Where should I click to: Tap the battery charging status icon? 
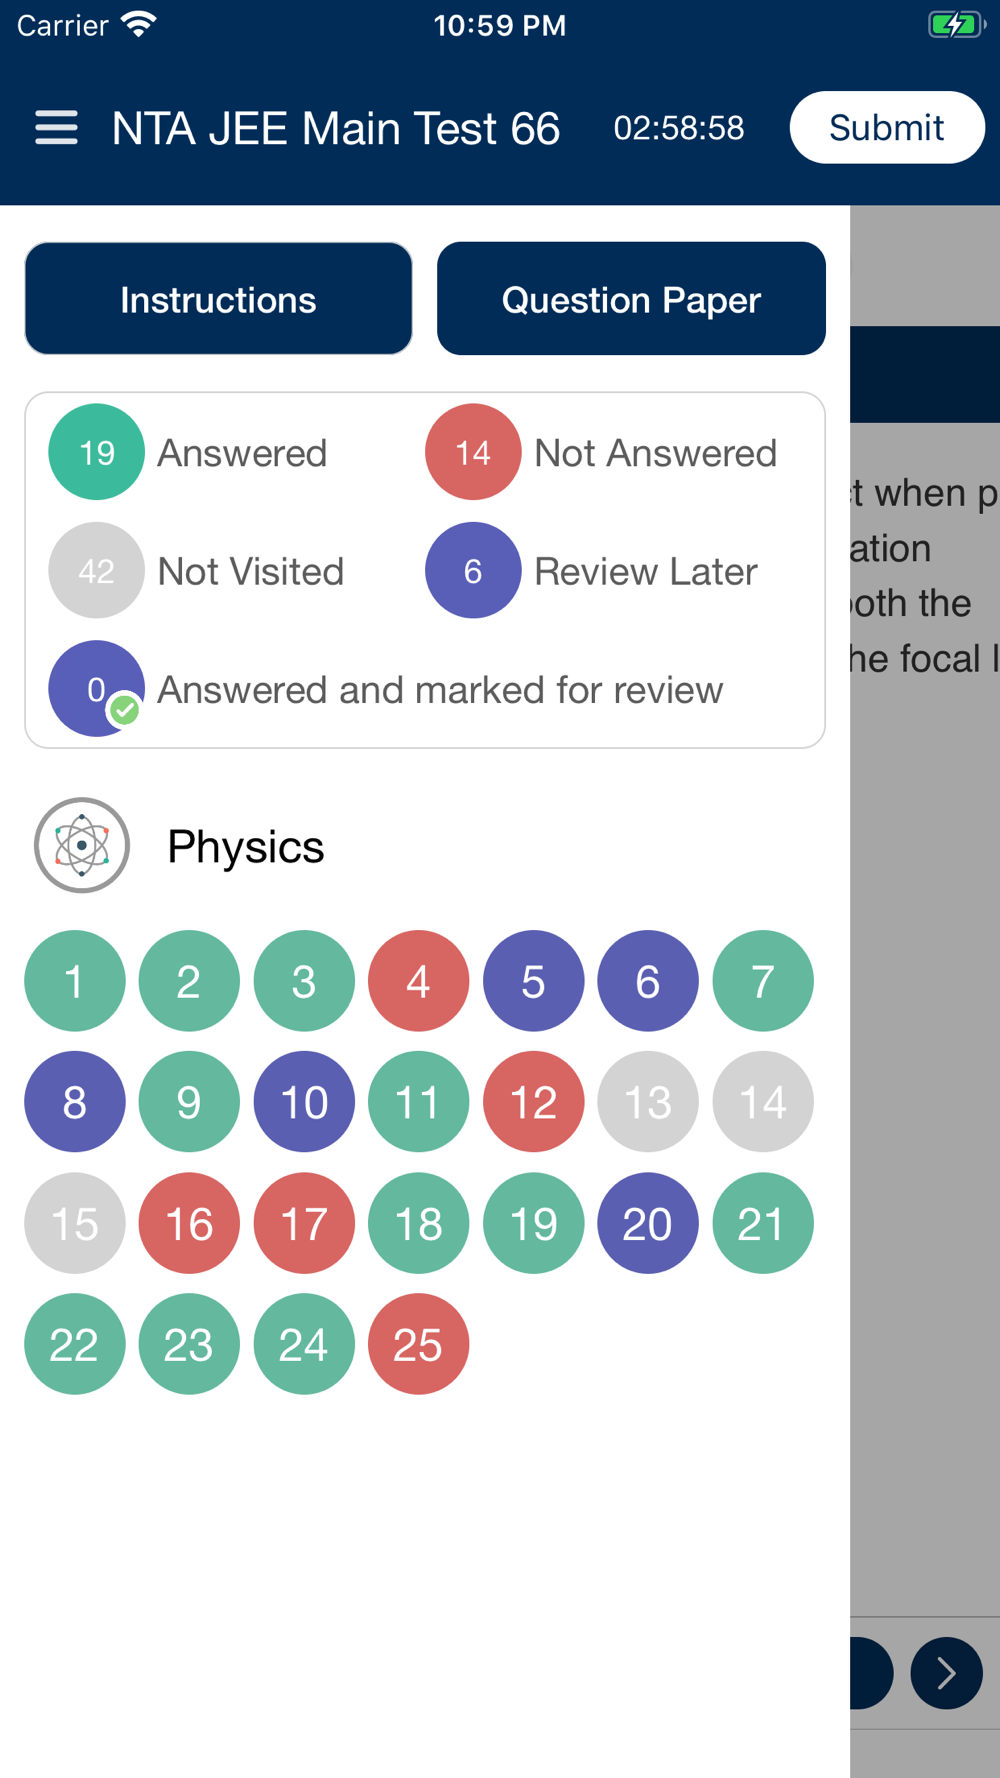tap(957, 25)
